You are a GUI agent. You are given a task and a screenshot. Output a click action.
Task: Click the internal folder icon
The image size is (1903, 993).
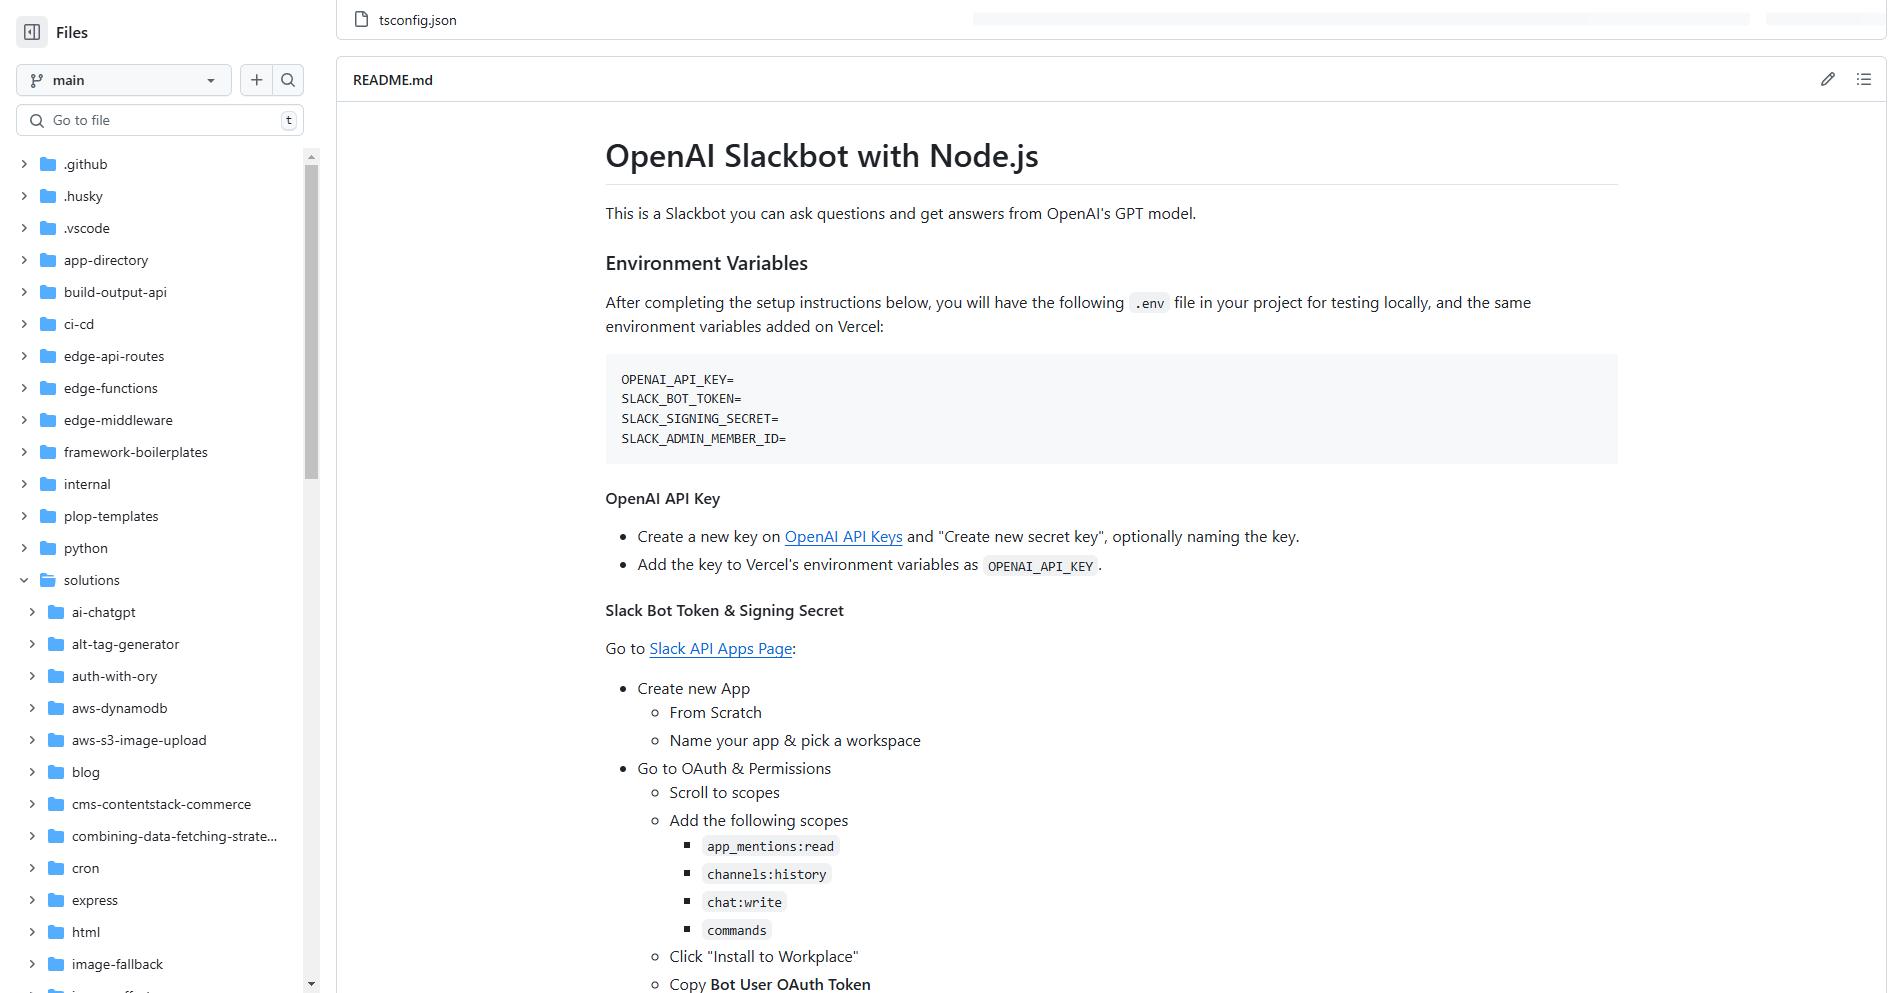click(x=48, y=484)
